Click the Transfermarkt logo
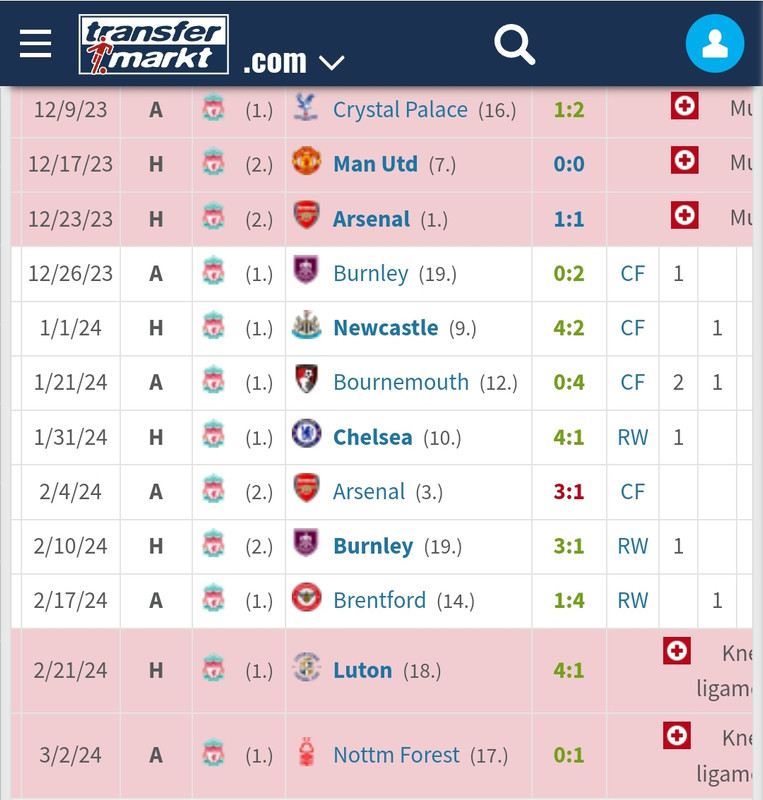Image resolution: width=763 pixels, height=800 pixels. tap(154, 44)
